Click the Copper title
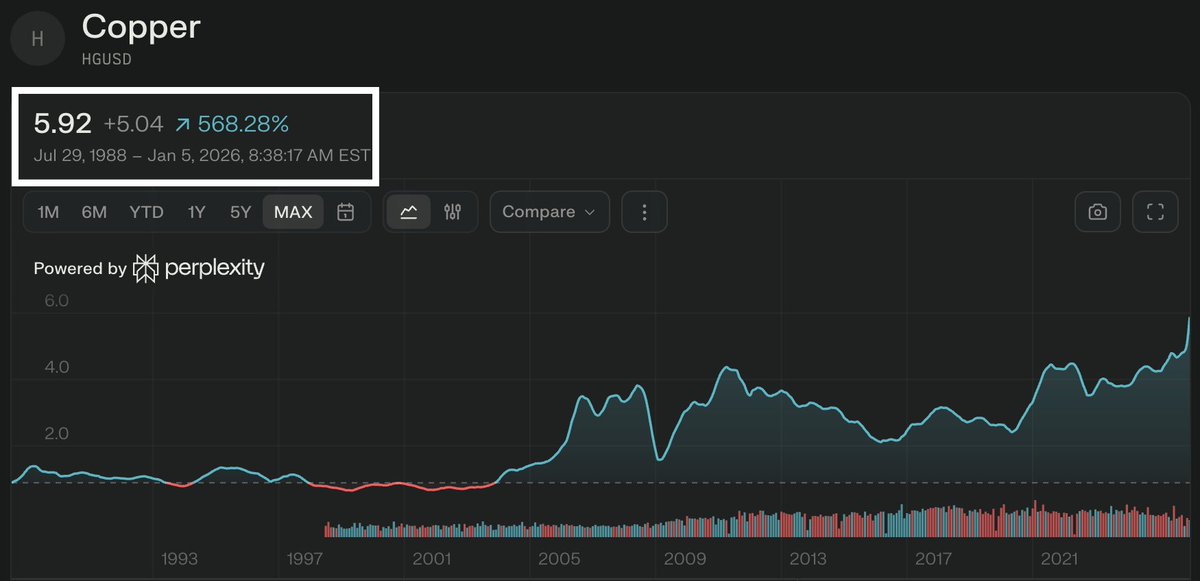The width and height of the screenshot is (1200, 581). (x=141, y=27)
